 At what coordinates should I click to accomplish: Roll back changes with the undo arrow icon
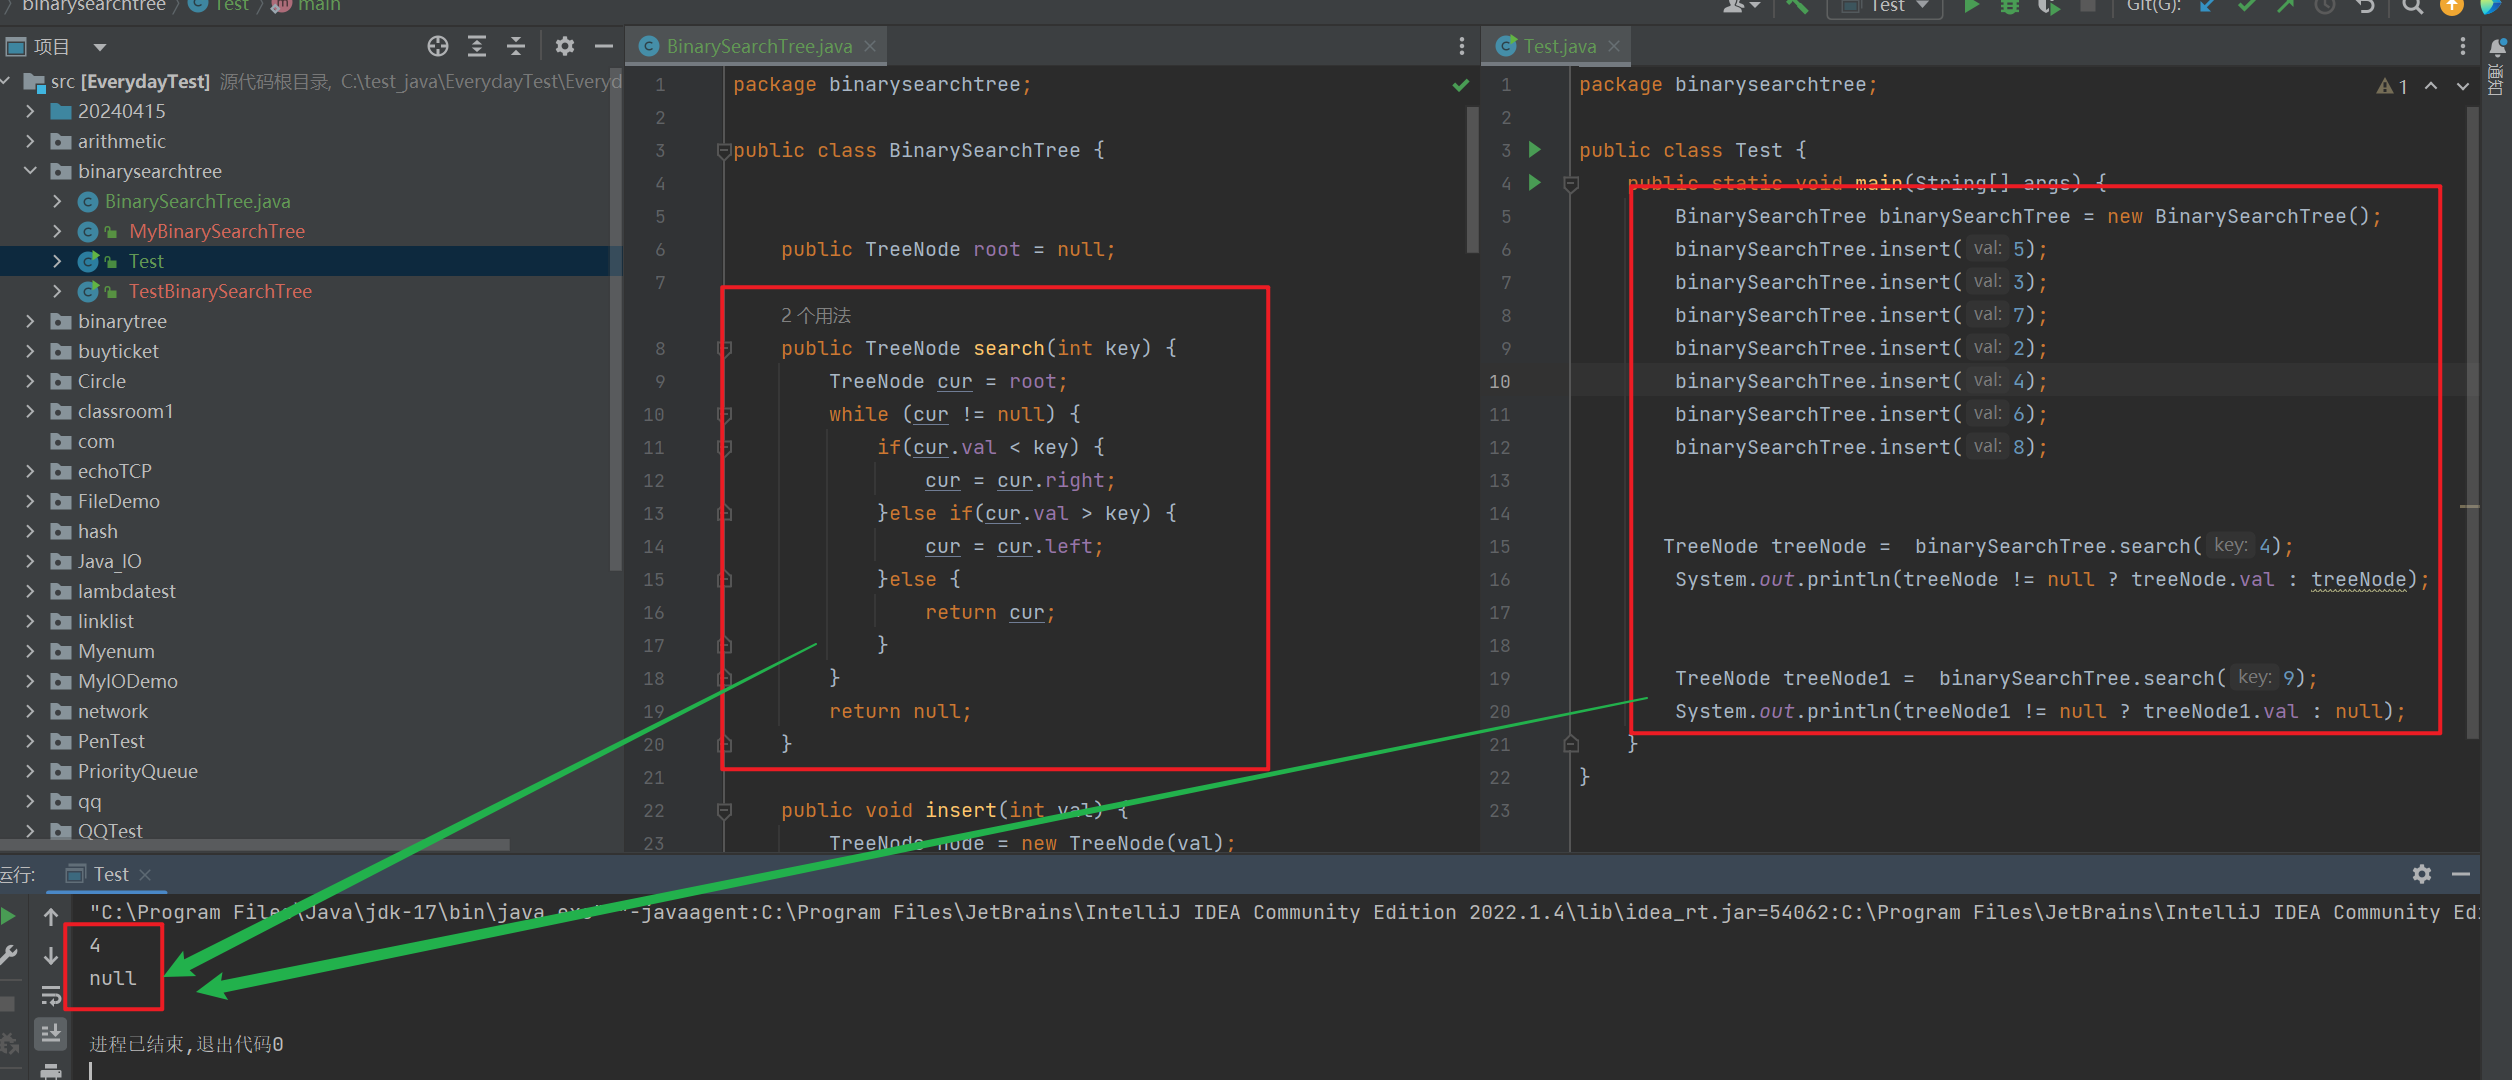(x=2365, y=7)
